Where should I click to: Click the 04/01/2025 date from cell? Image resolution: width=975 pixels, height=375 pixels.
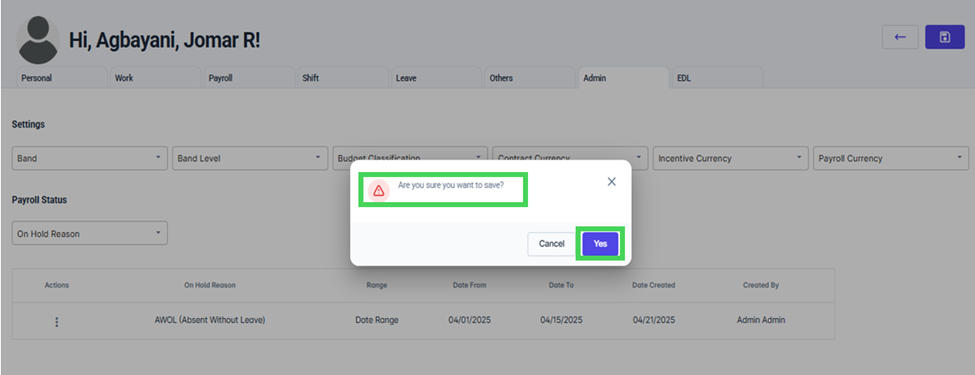[469, 320]
